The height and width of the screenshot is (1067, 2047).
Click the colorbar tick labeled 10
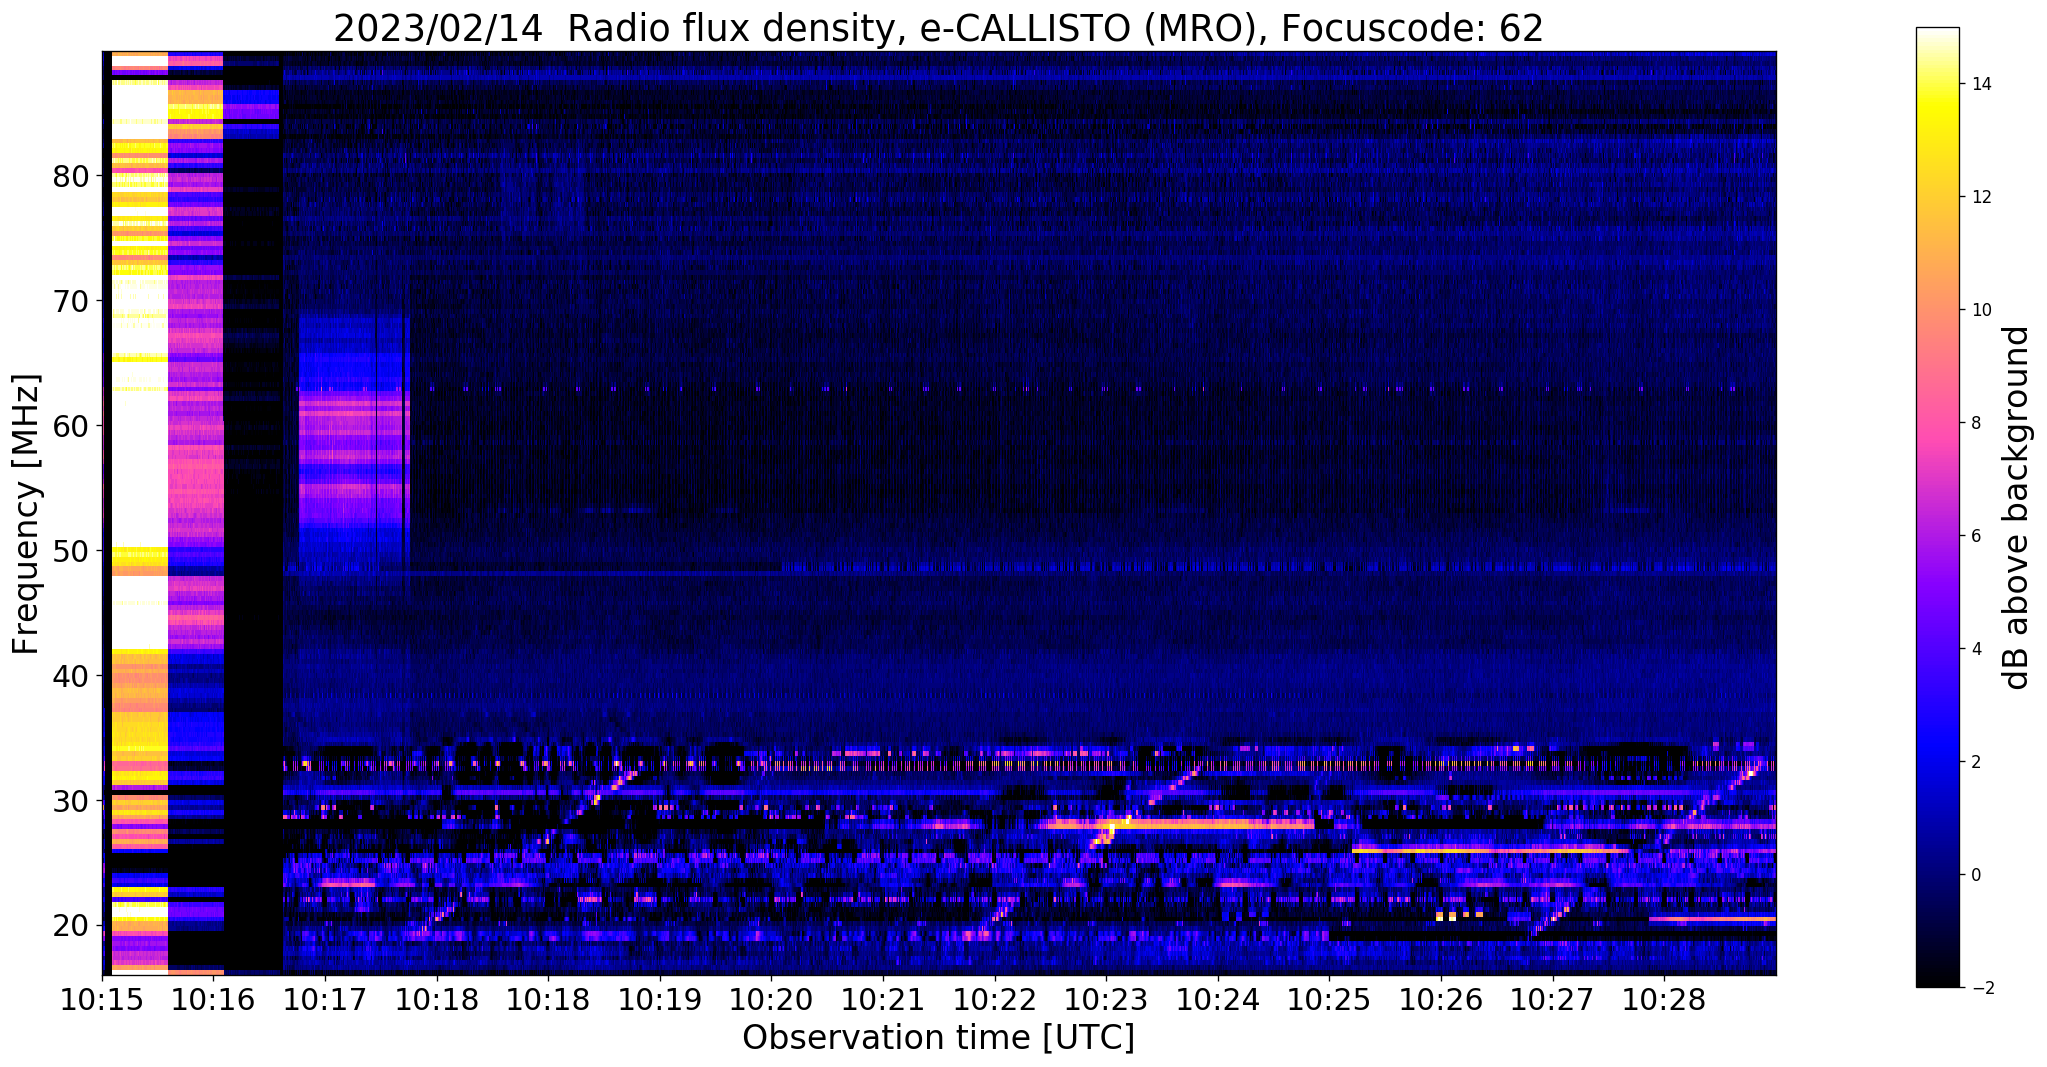coord(1980,310)
